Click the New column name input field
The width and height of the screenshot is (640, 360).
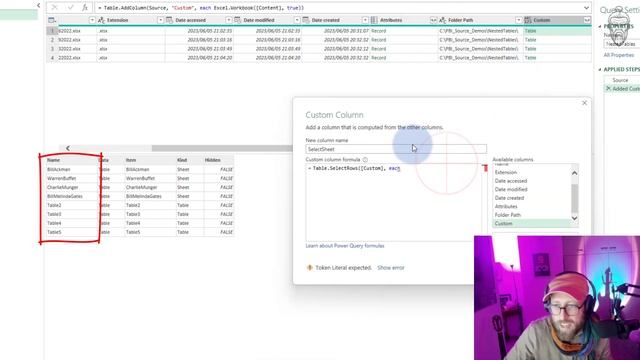(396, 149)
